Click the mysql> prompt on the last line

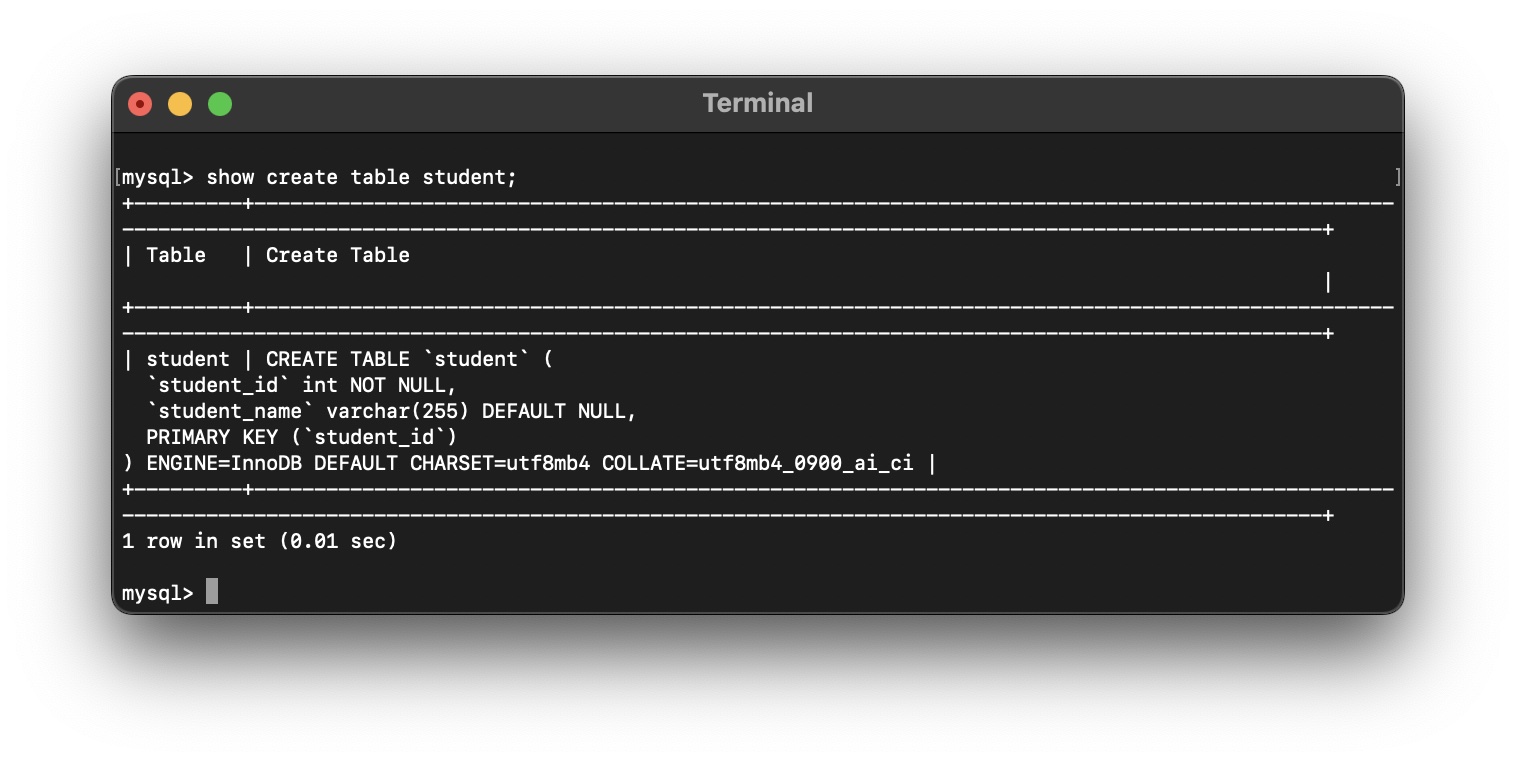point(158,591)
